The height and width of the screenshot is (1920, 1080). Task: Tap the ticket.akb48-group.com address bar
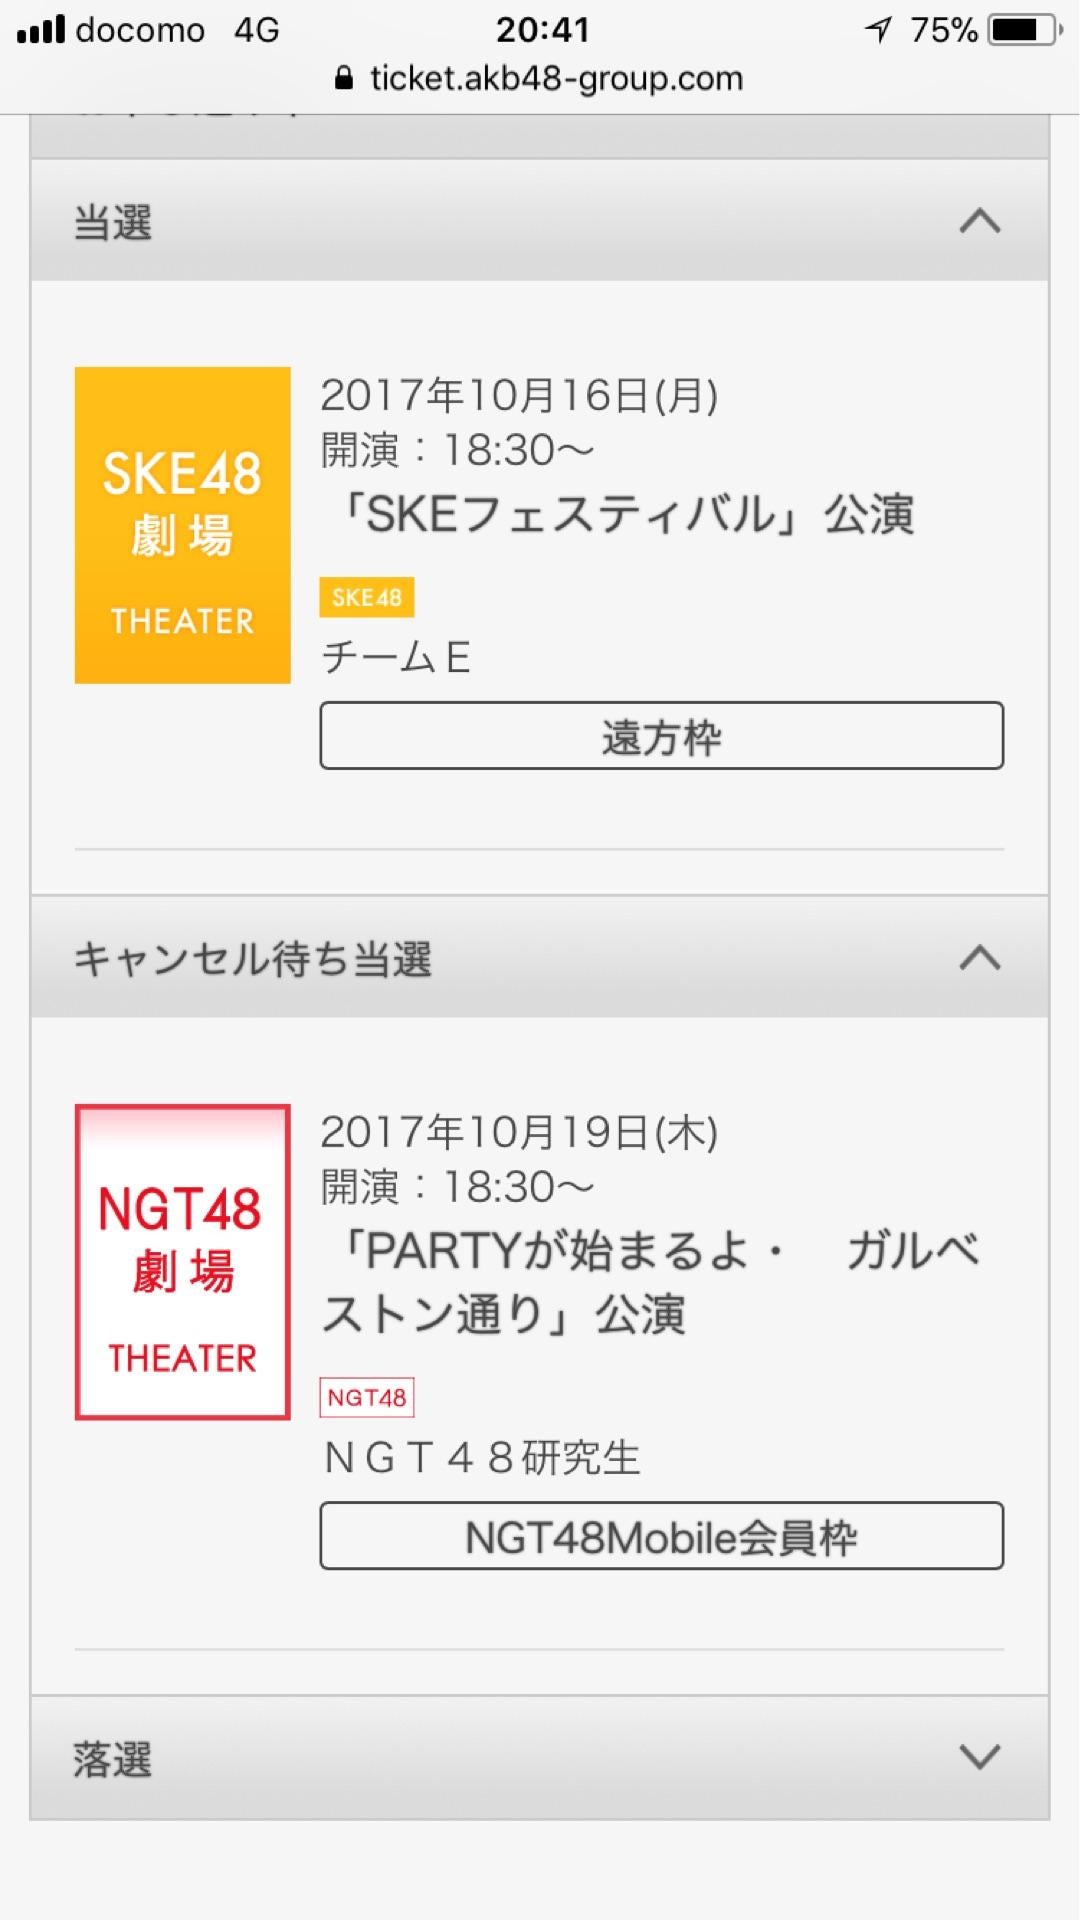556,78
